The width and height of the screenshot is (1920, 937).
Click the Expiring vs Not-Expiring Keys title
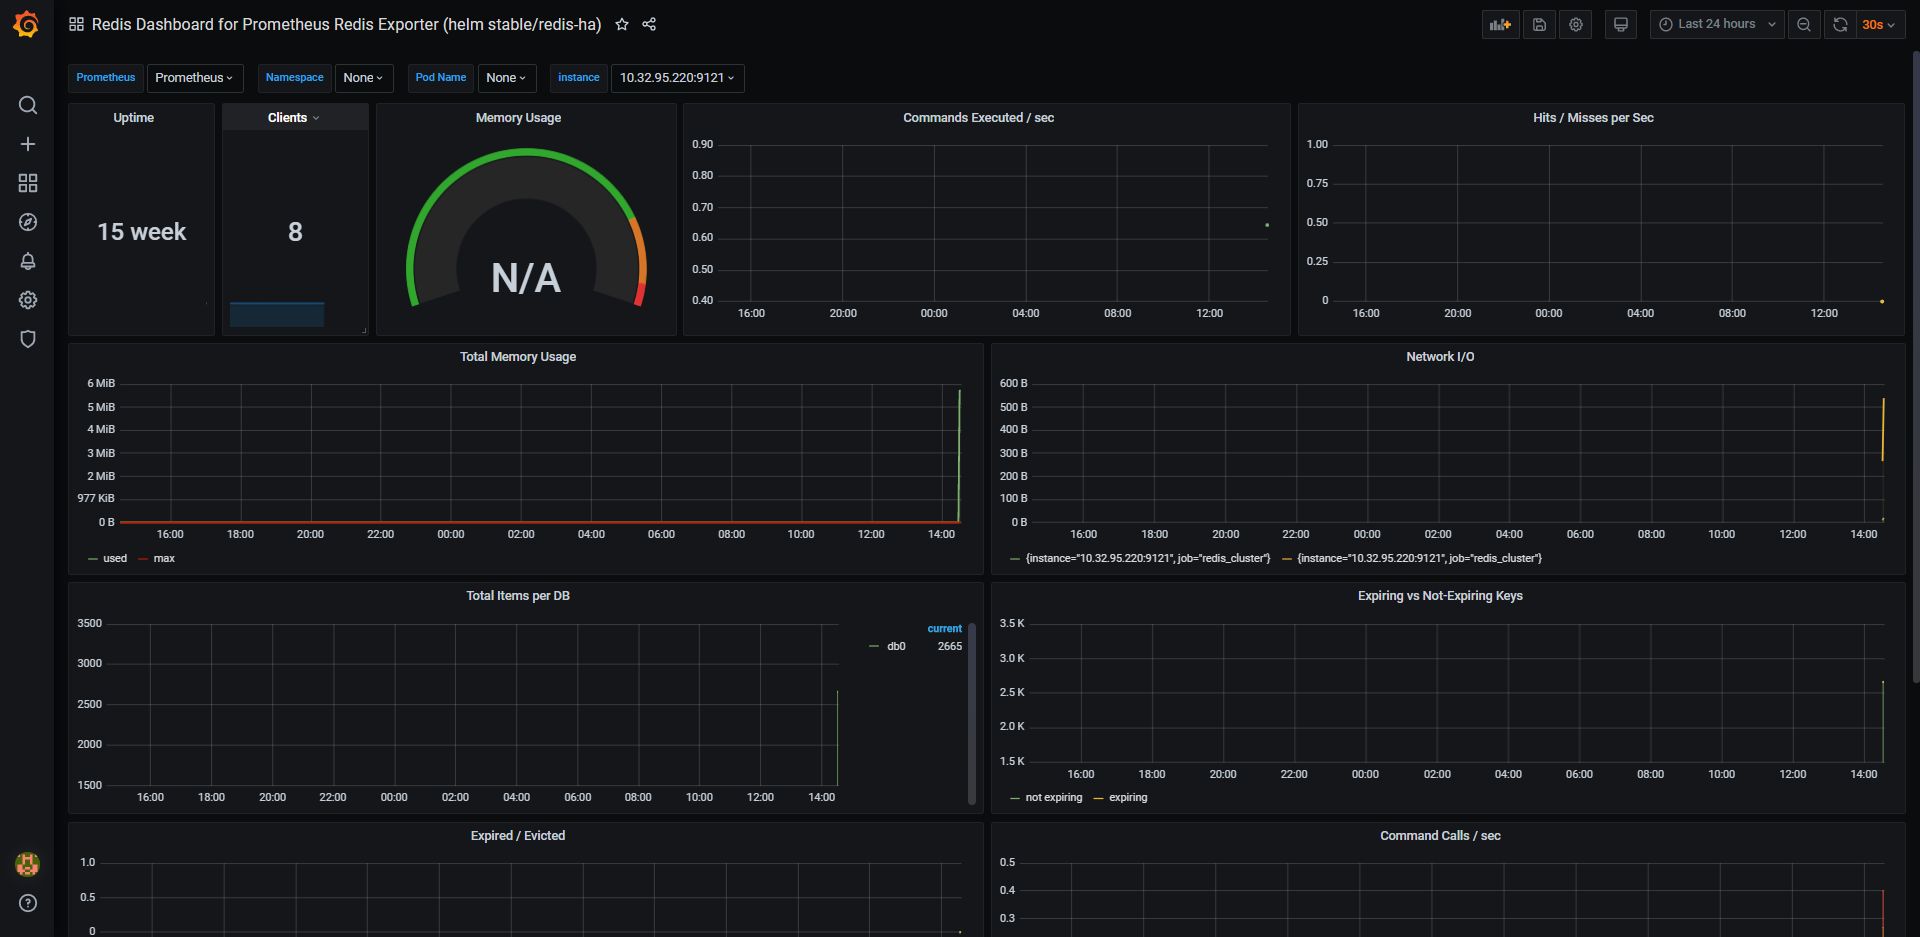pyautogui.click(x=1440, y=596)
